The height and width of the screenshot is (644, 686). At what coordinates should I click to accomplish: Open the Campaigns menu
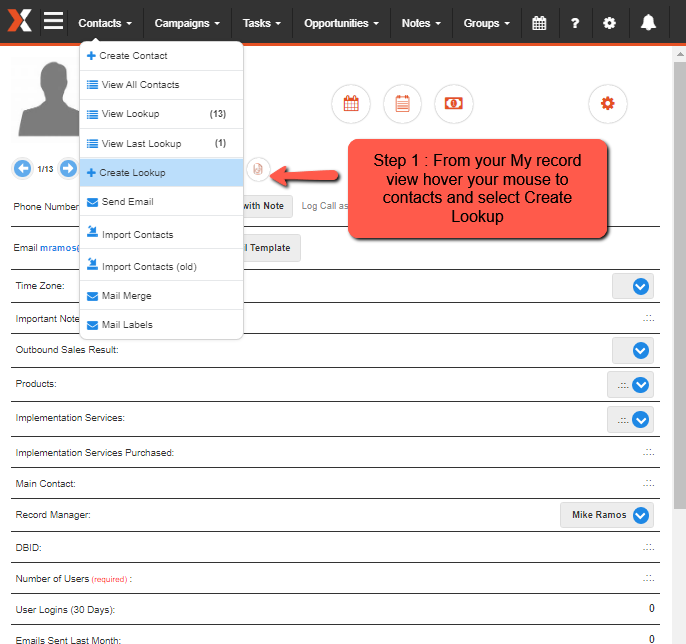(187, 22)
